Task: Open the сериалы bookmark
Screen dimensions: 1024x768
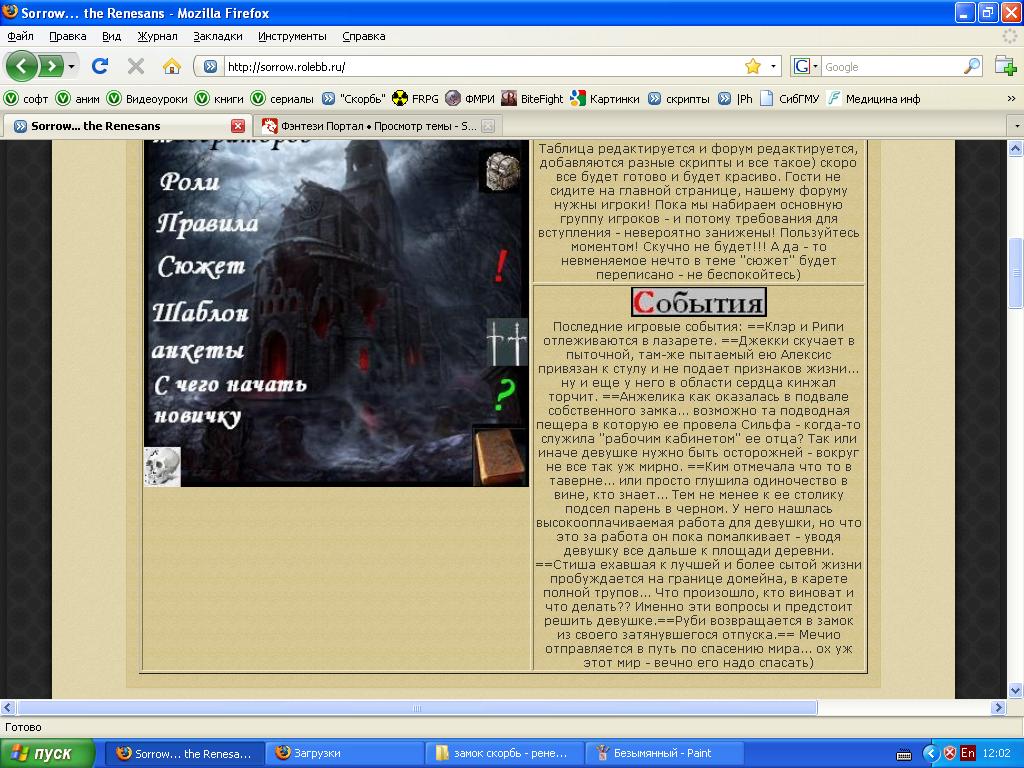Action: pos(282,99)
